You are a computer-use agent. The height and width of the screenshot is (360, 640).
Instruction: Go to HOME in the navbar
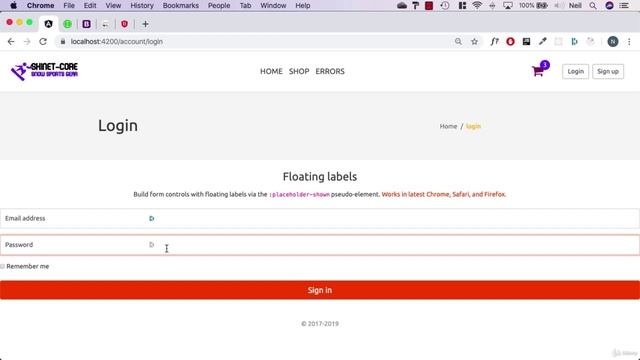[x=271, y=71]
